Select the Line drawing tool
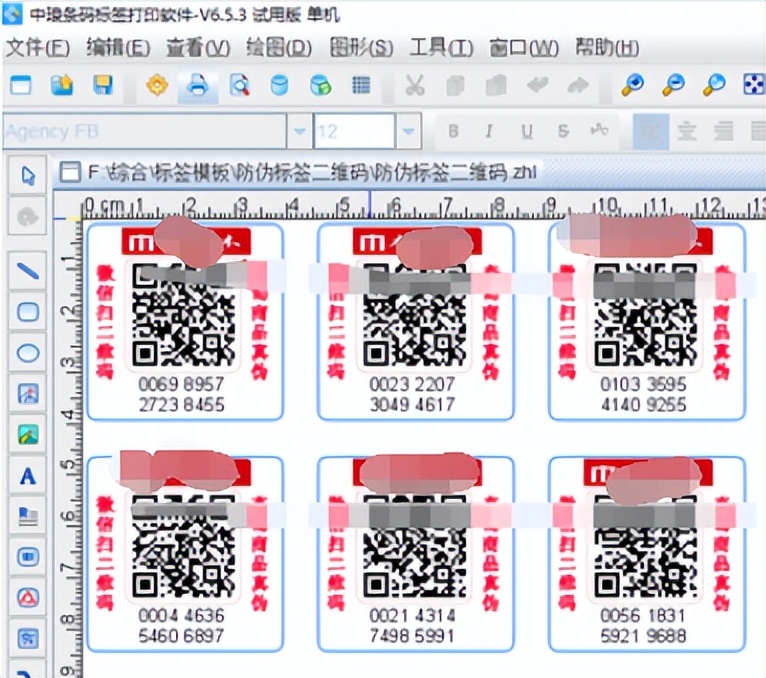Image resolution: width=766 pixels, height=678 pixels. [28, 271]
